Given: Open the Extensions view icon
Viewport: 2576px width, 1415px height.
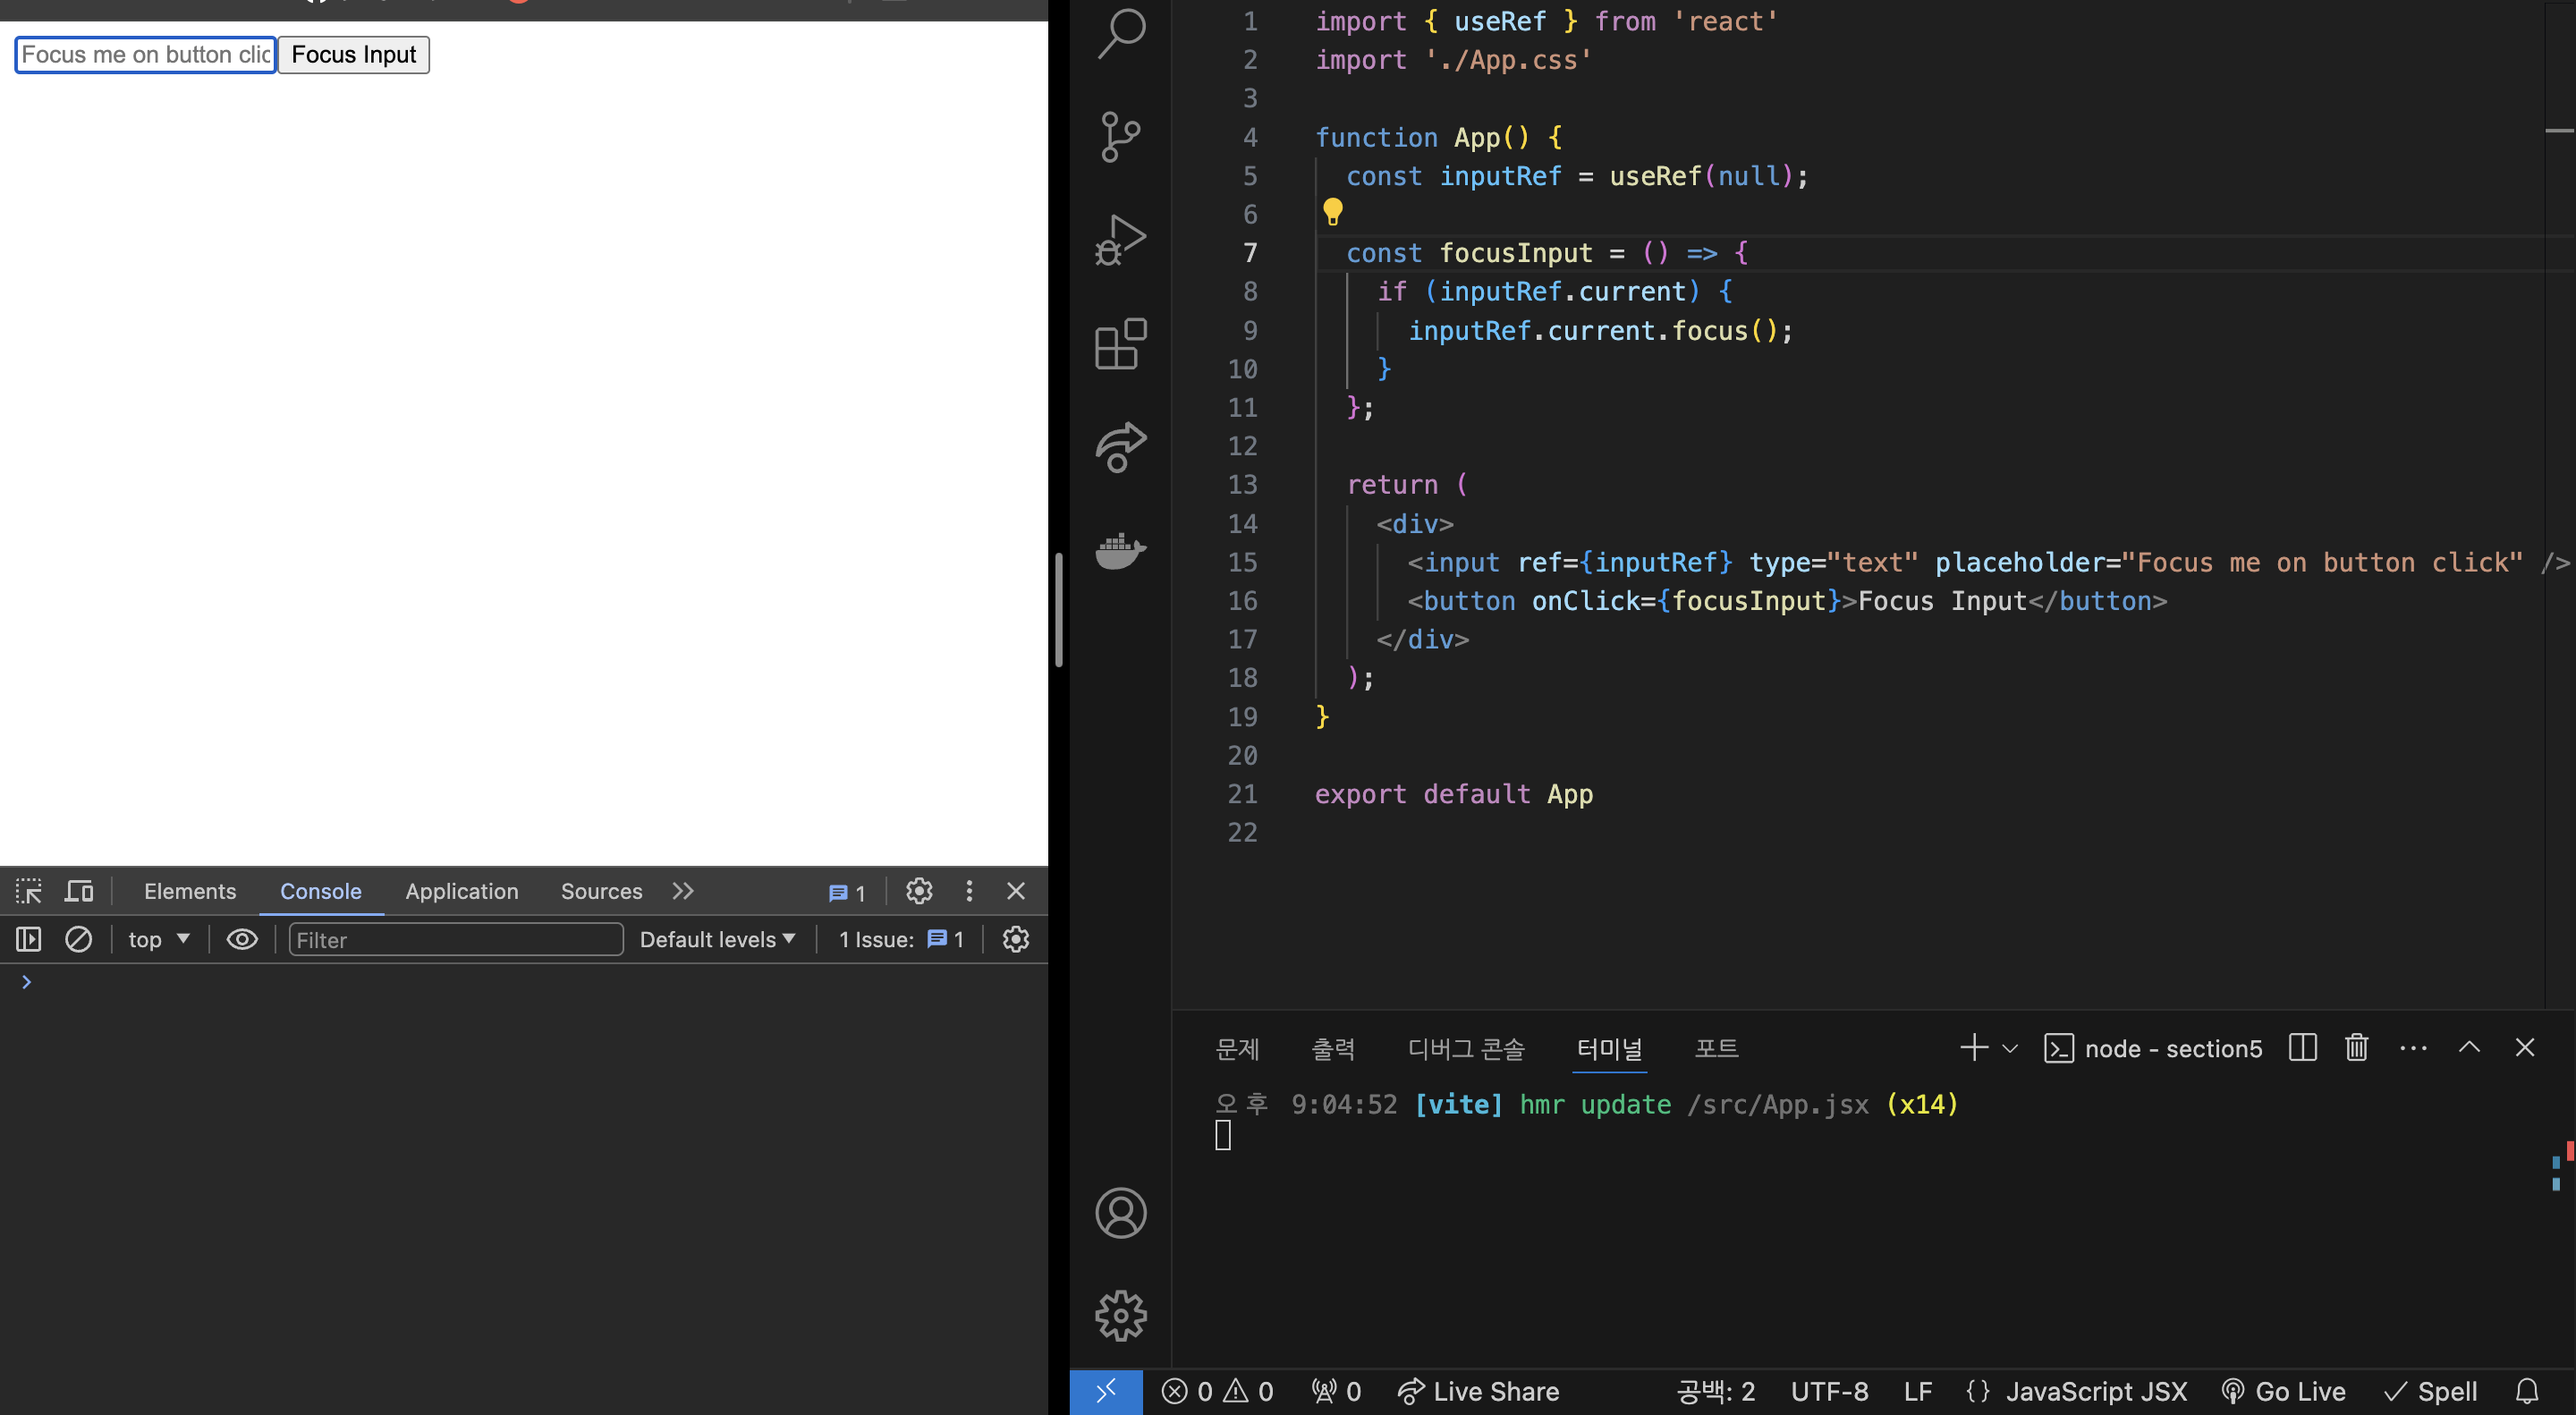Looking at the screenshot, I should point(1120,344).
